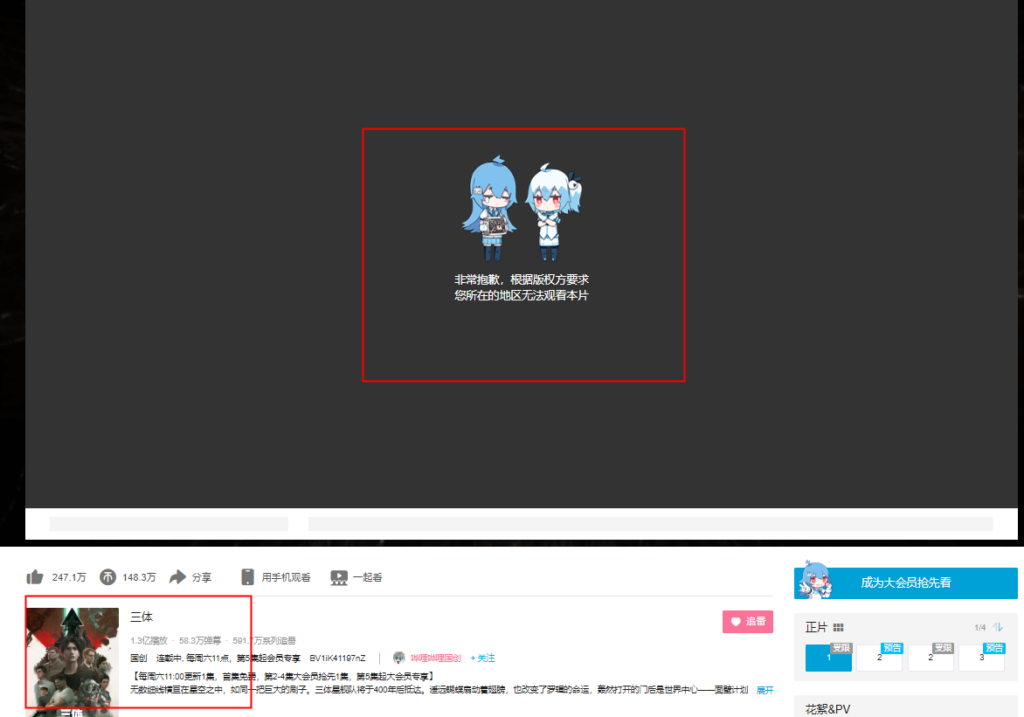The image size is (1024, 717).
Task: Click the 哔哩哔哩国创 uploader avatar
Action: [399, 658]
